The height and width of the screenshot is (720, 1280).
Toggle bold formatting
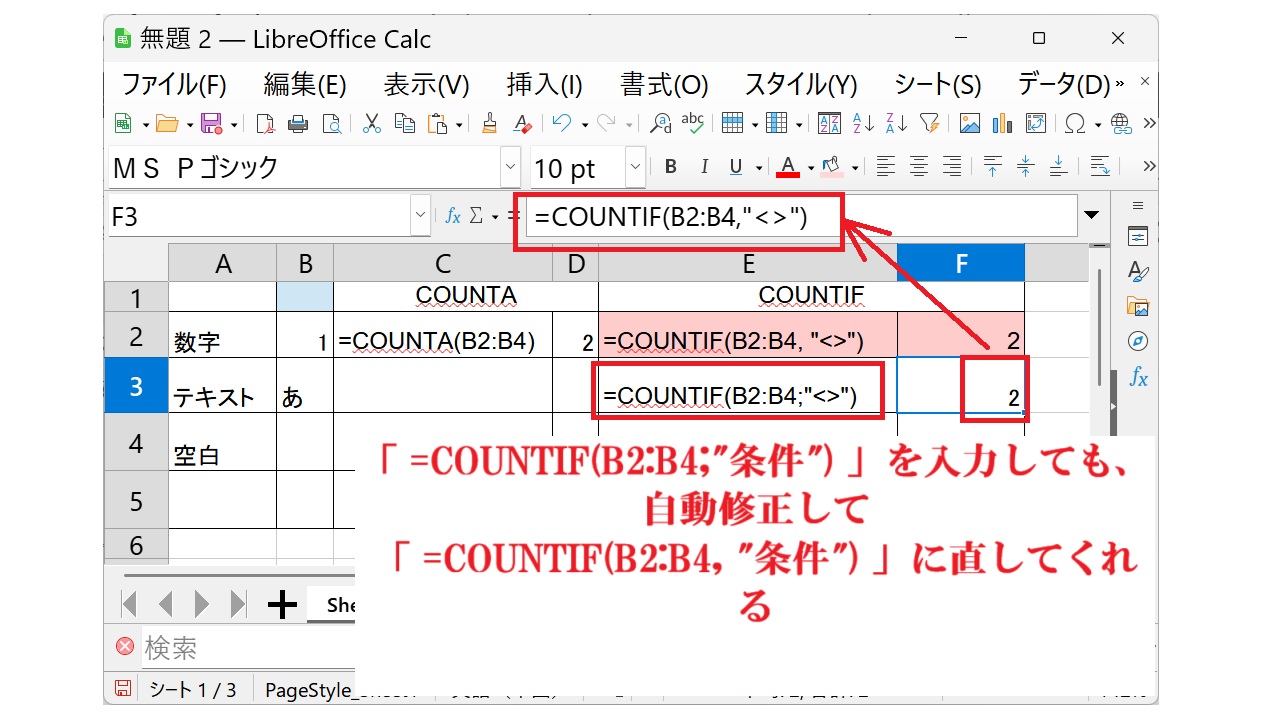click(x=671, y=166)
